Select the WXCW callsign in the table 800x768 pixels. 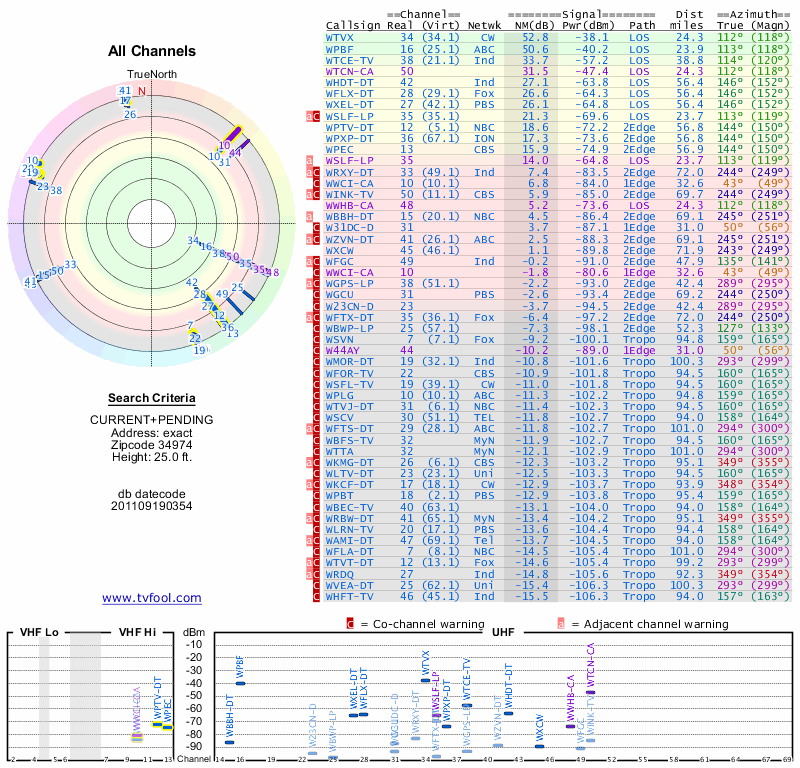[x=339, y=251]
